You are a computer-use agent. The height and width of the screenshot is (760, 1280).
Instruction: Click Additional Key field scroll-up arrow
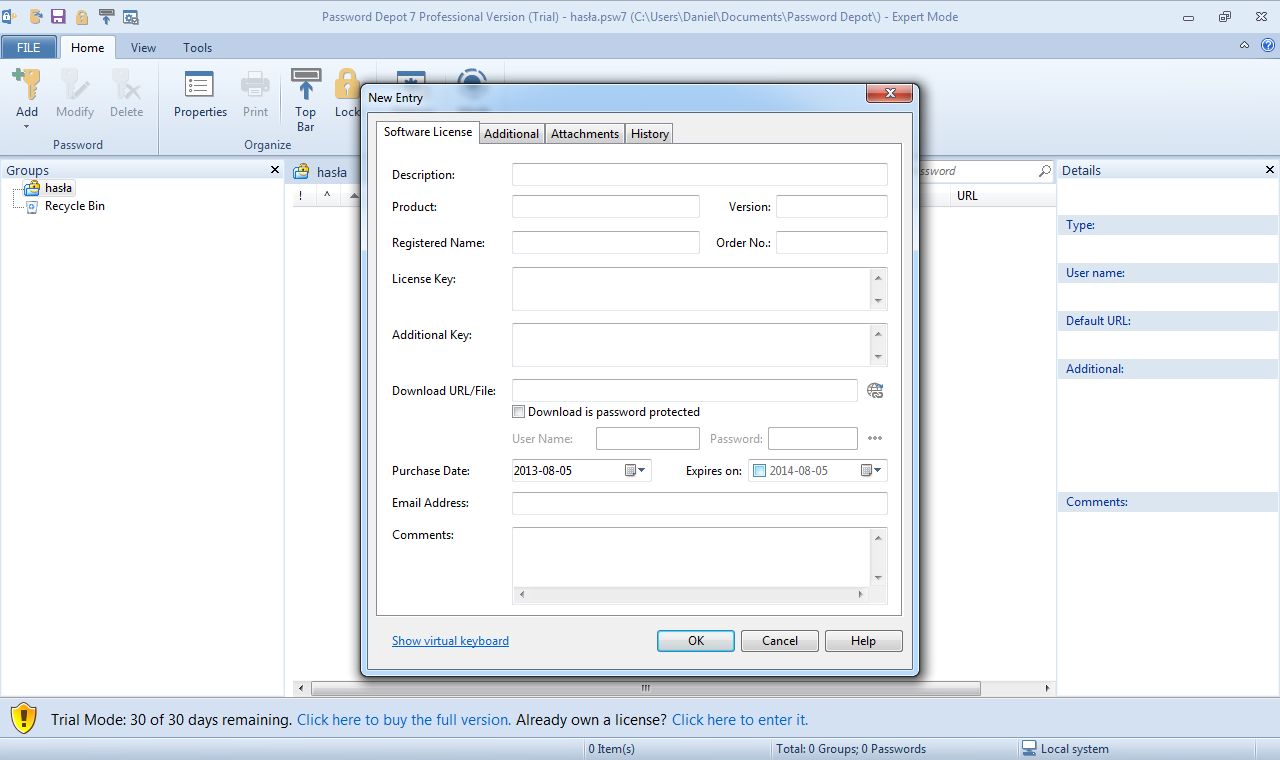click(x=878, y=334)
